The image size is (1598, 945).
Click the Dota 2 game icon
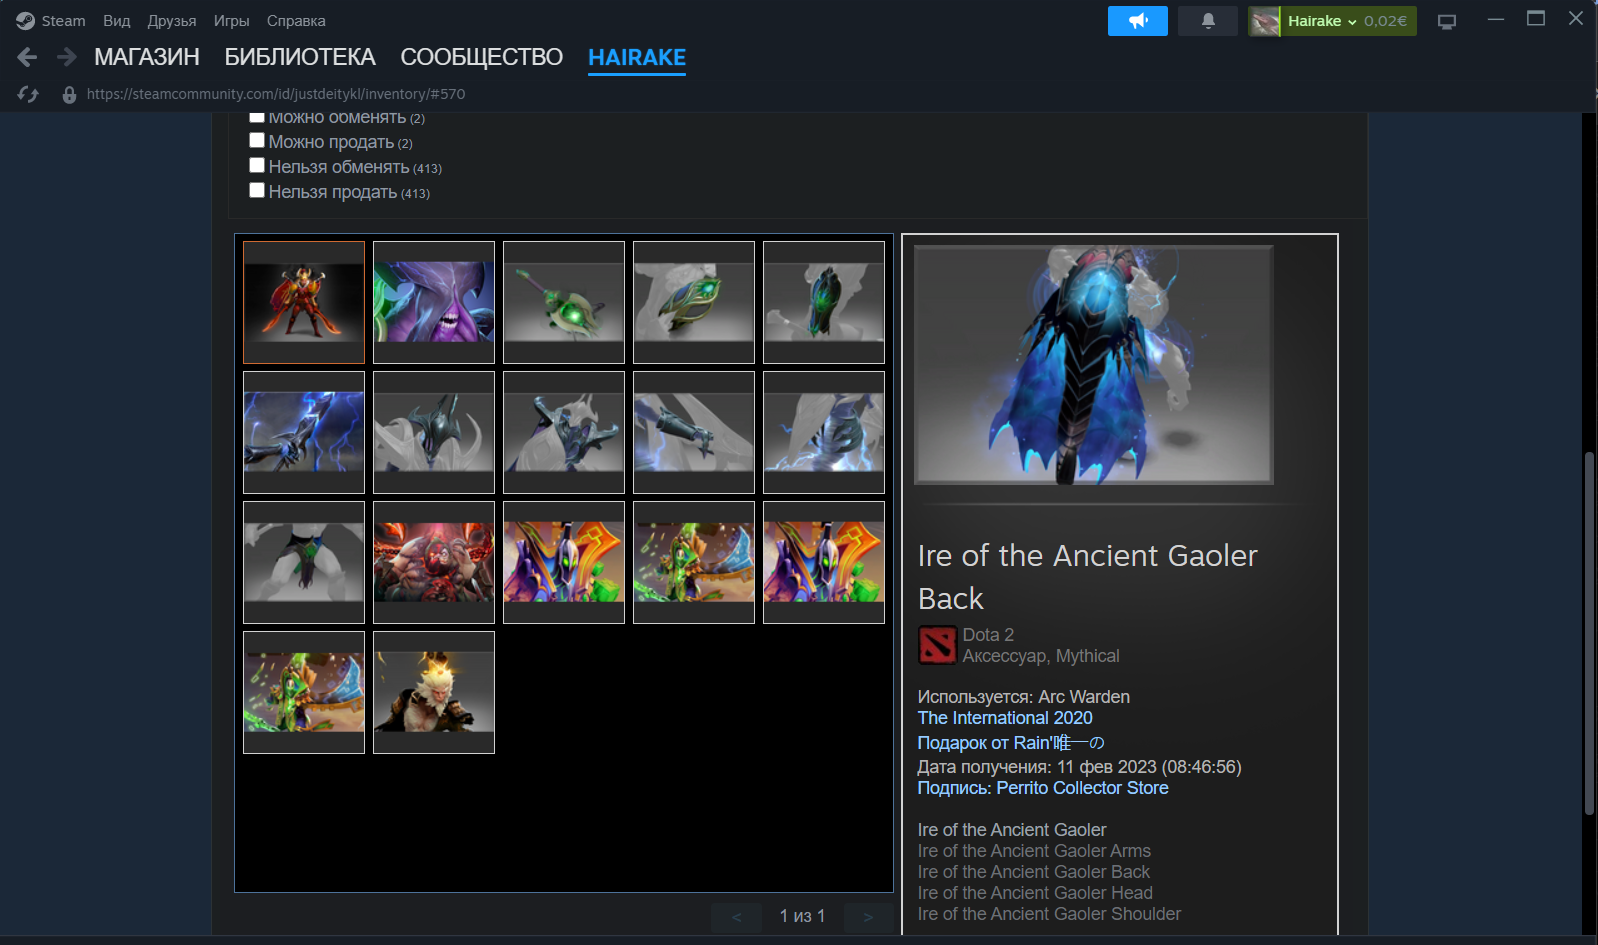(937, 645)
